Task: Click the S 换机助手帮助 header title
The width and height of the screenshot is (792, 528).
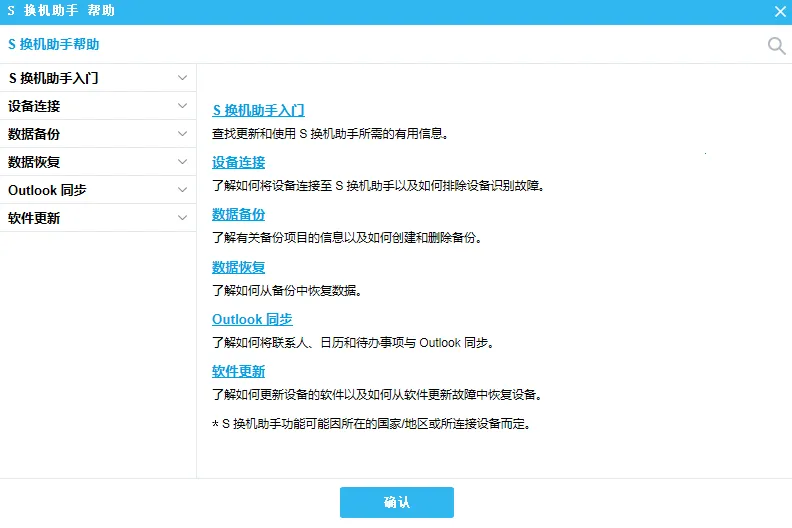Action: [x=54, y=44]
